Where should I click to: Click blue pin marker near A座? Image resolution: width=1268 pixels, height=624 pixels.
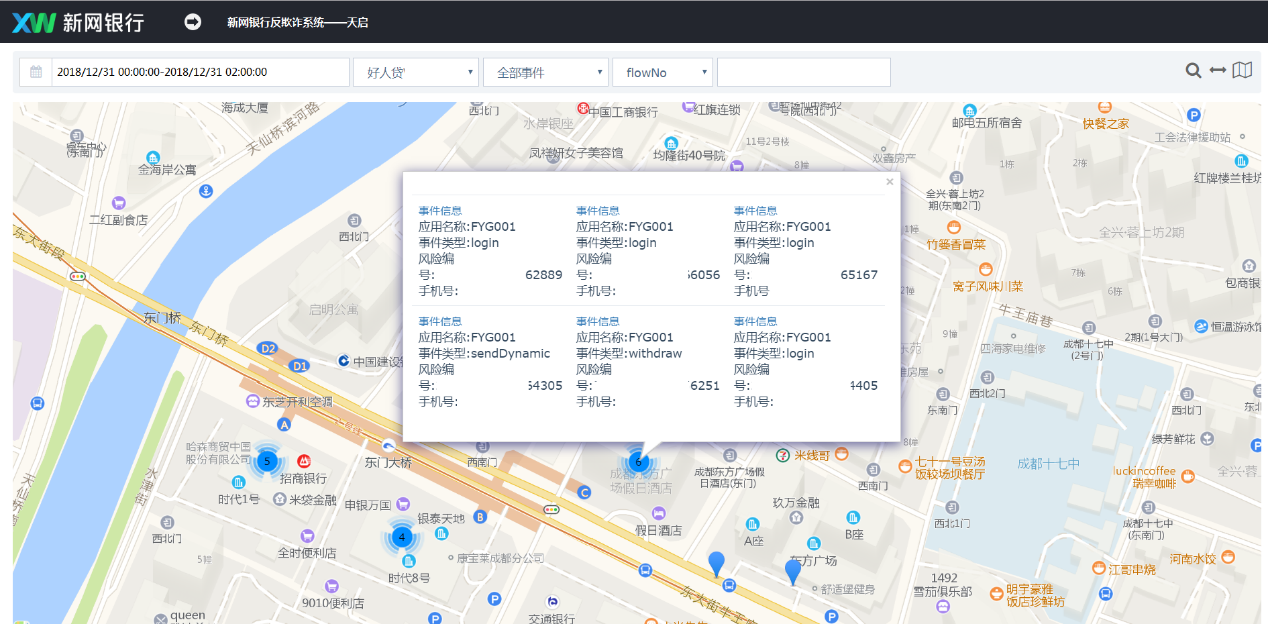(x=716, y=564)
